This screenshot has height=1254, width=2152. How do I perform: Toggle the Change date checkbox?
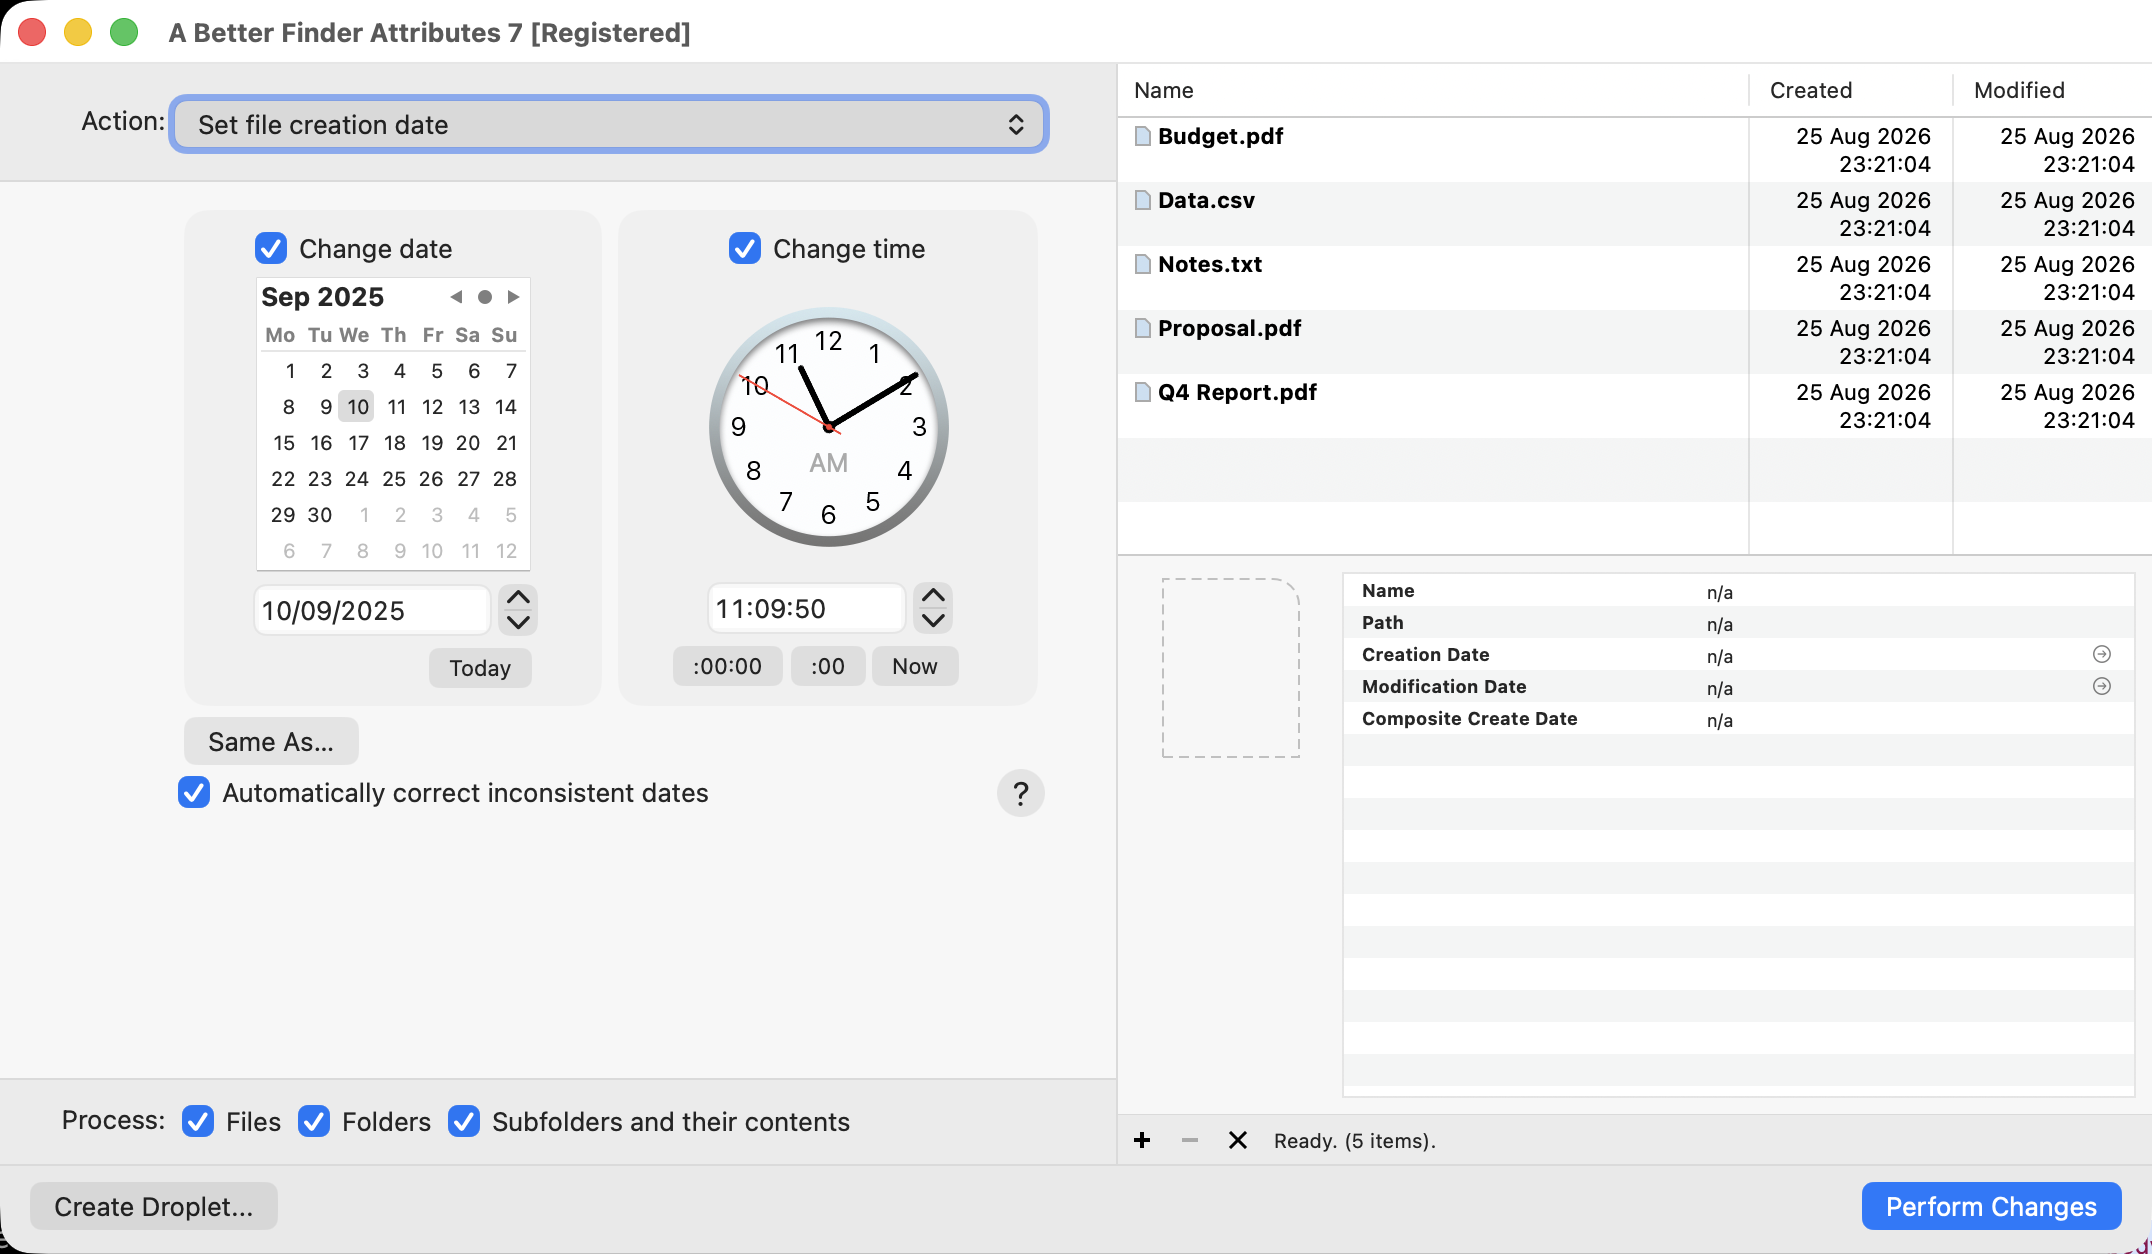[x=271, y=248]
